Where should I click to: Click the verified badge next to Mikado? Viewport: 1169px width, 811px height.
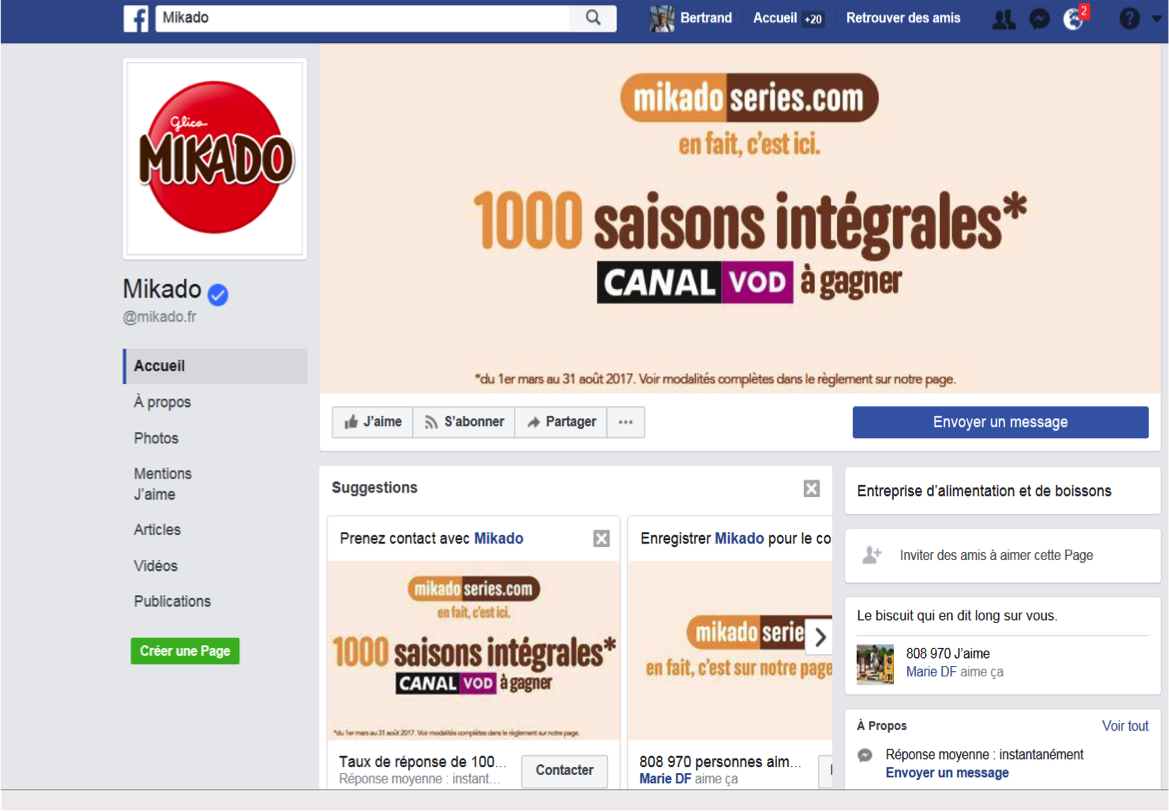(x=218, y=295)
